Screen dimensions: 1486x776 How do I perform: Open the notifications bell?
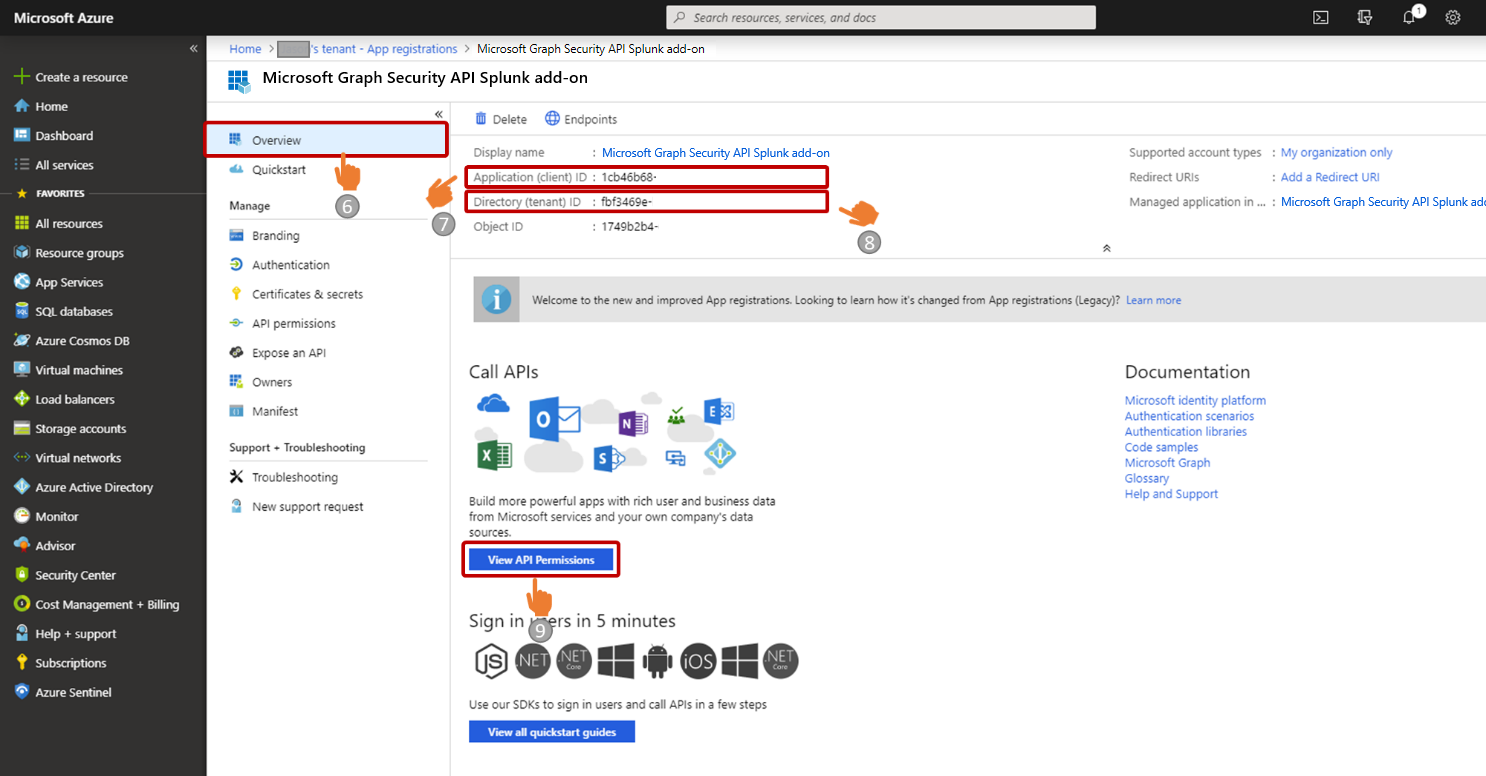pos(1409,17)
